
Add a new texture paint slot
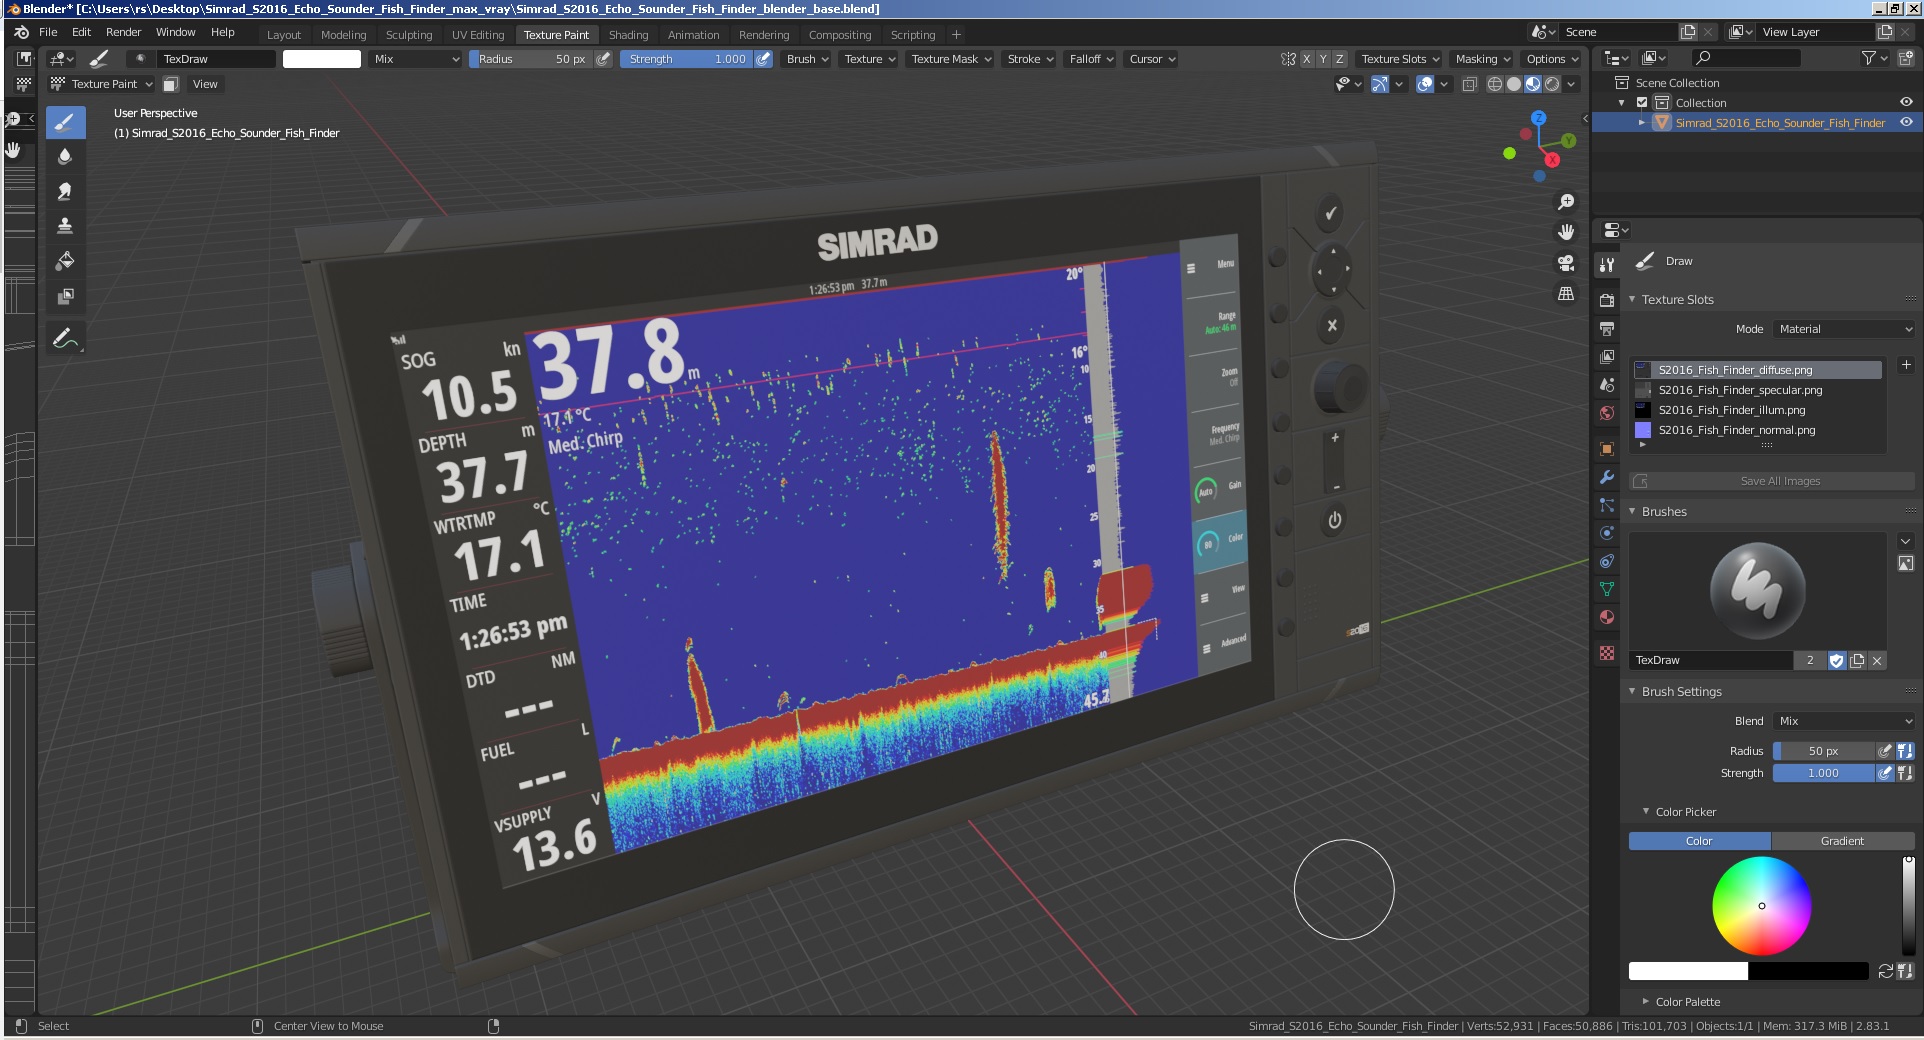(1906, 365)
